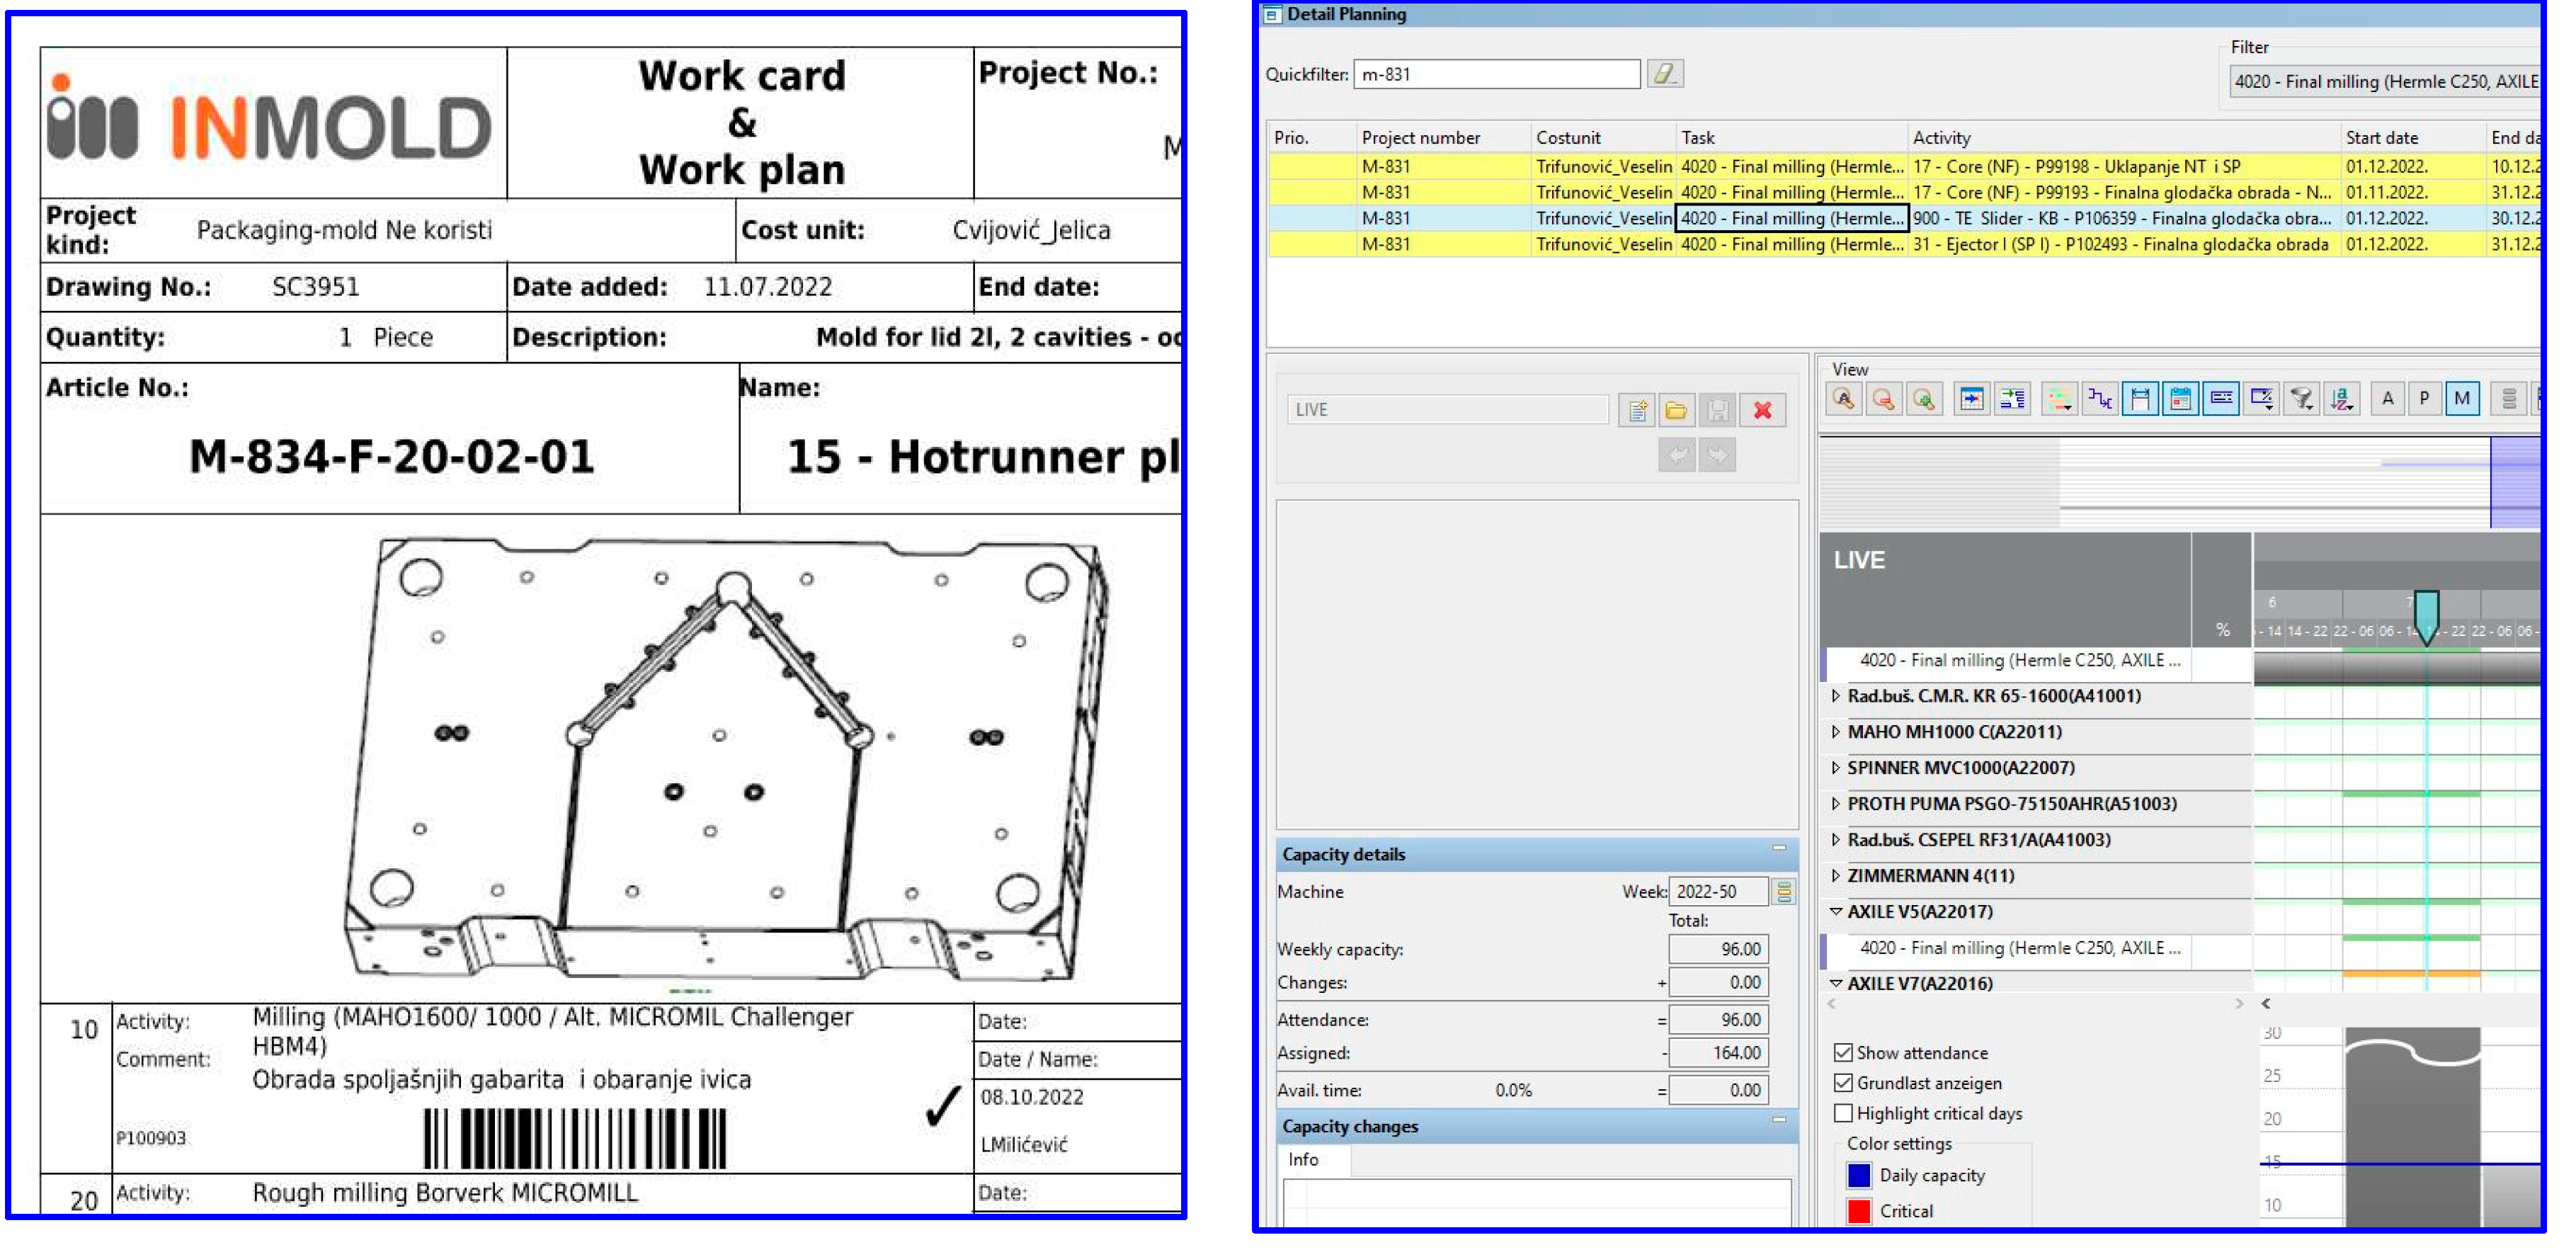Expand MAHO MH1000 C(A22011) tree node
2576x1257 pixels.
click(1836, 732)
